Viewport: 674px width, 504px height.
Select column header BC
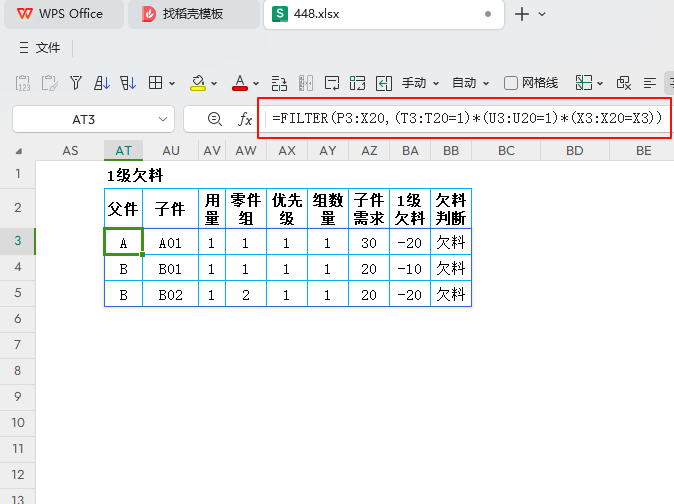click(506, 151)
